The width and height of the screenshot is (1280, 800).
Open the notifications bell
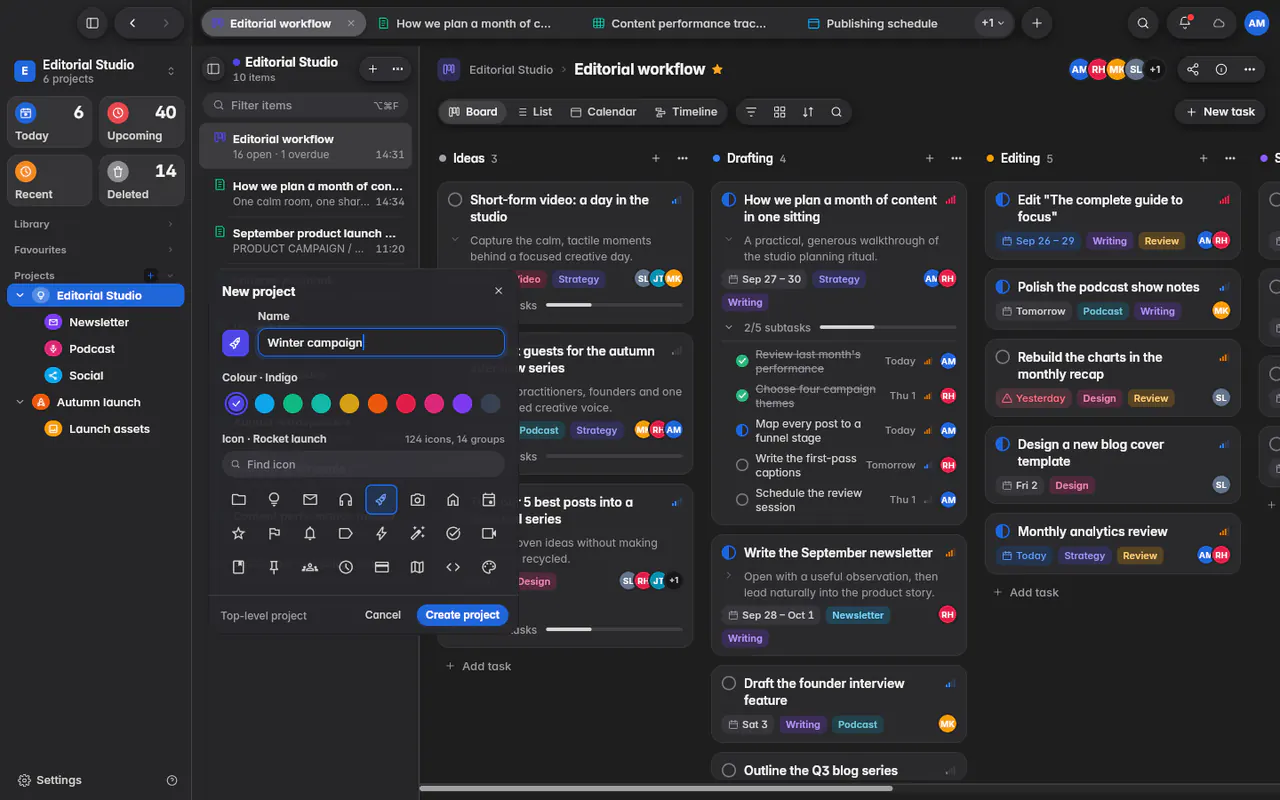coord(1185,23)
